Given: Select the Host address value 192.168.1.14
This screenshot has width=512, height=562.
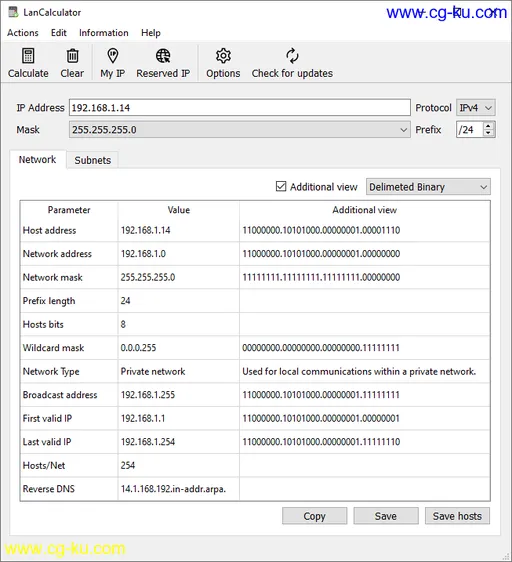Looking at the screenshot, I should pyautogui.click(x=179, y=230).
